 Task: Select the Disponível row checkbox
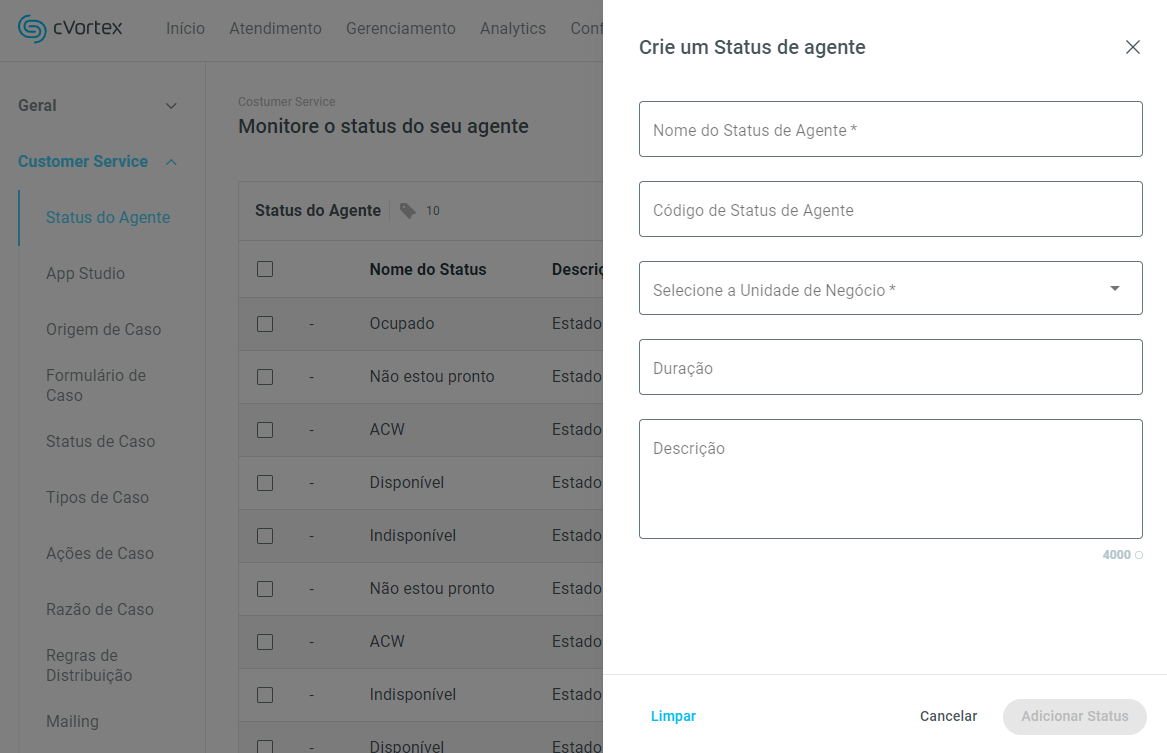pos(265,483)
